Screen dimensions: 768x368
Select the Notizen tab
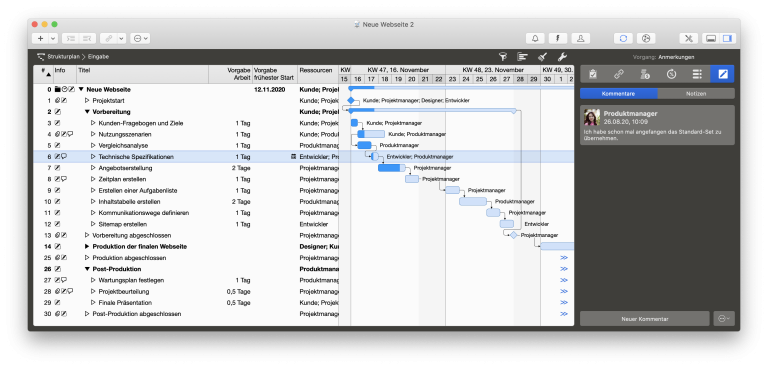(x=696, y=93)
